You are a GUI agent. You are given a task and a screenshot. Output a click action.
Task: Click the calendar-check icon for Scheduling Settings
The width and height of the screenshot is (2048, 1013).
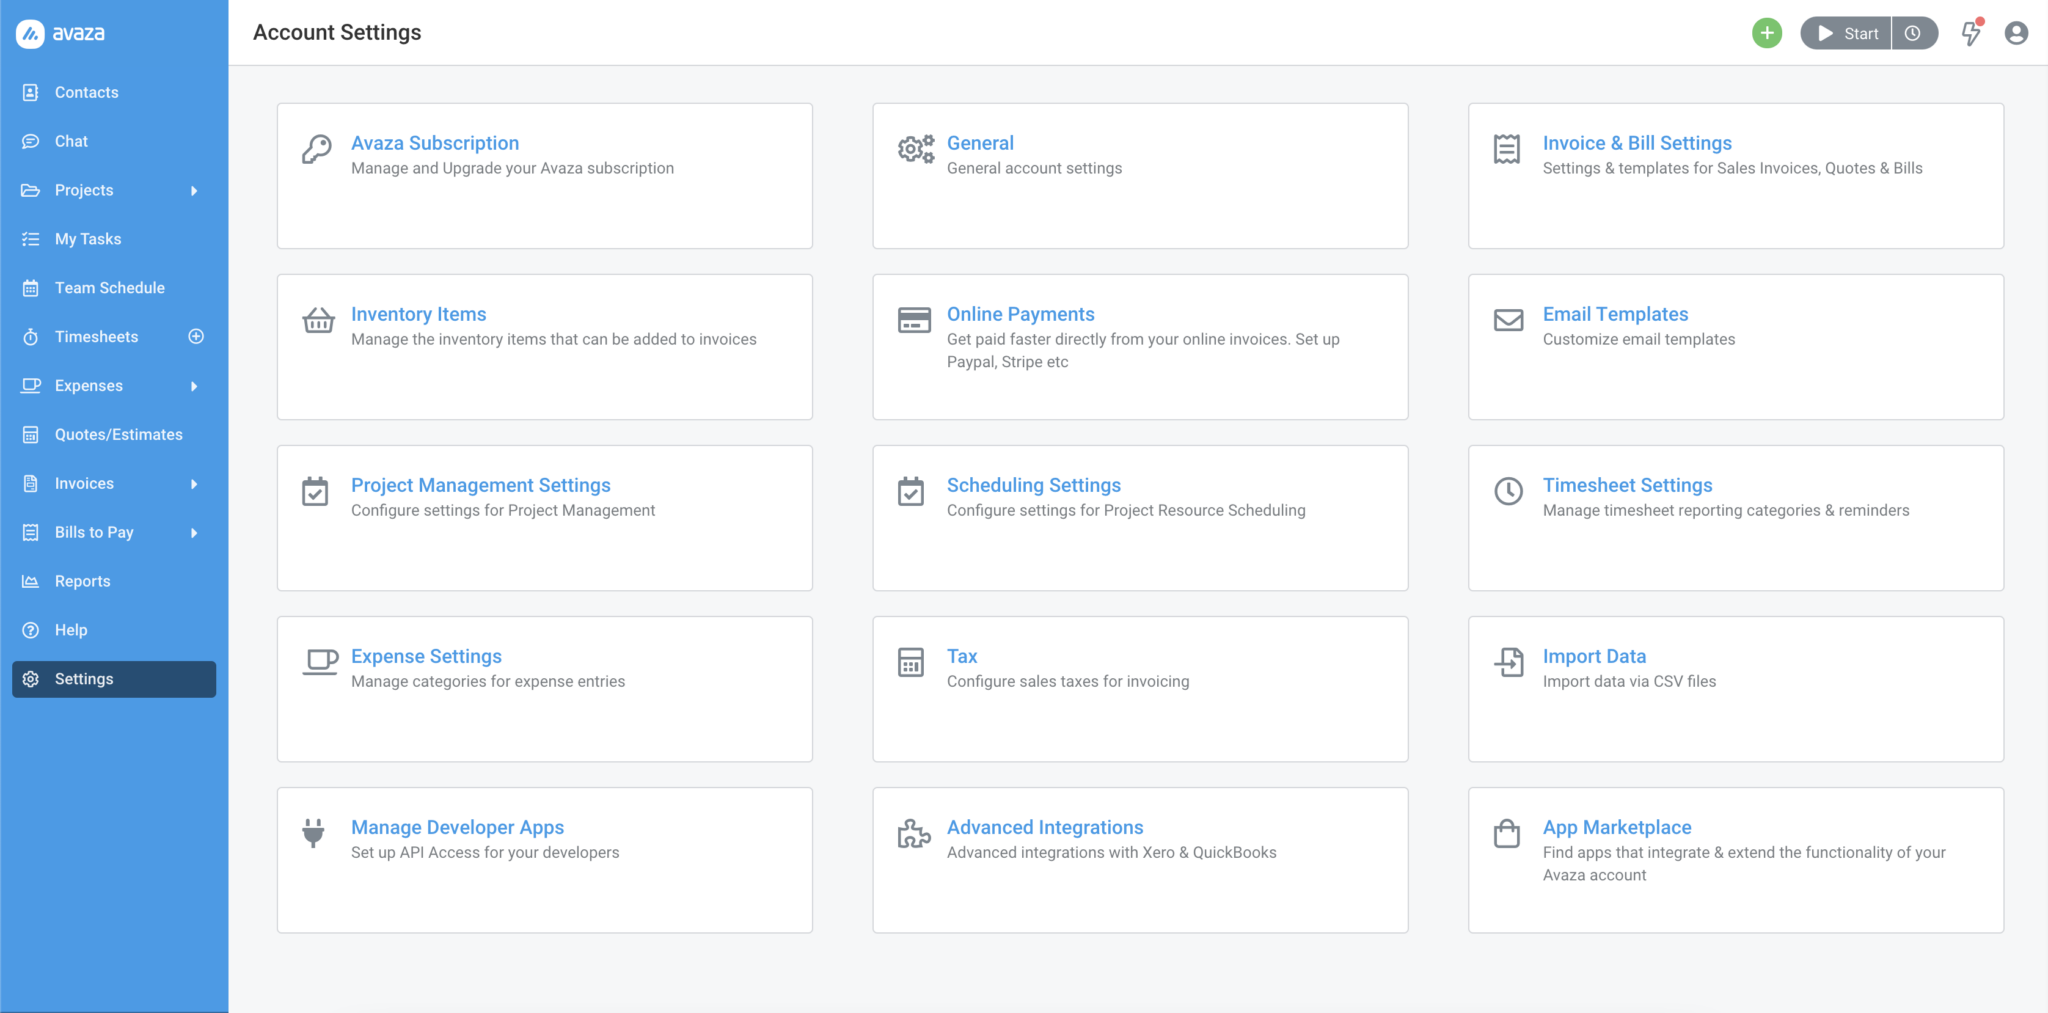[x=911, y=491]
